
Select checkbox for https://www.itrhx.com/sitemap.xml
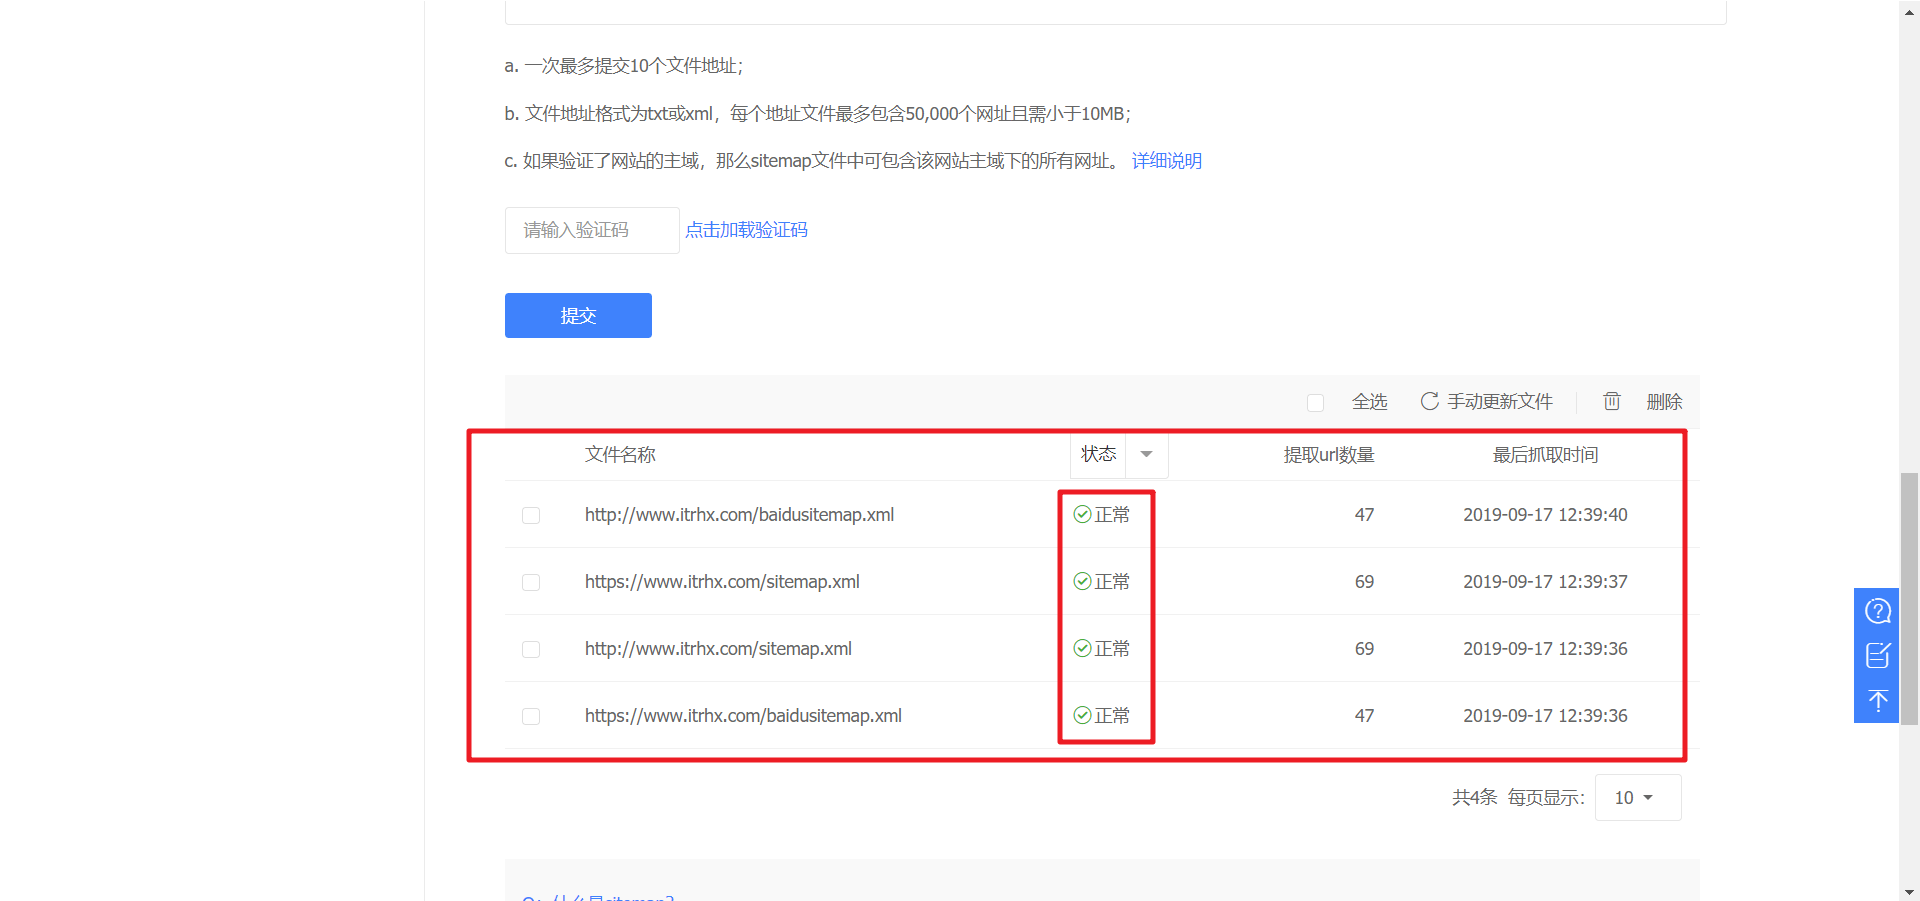[x=531, y=582]
